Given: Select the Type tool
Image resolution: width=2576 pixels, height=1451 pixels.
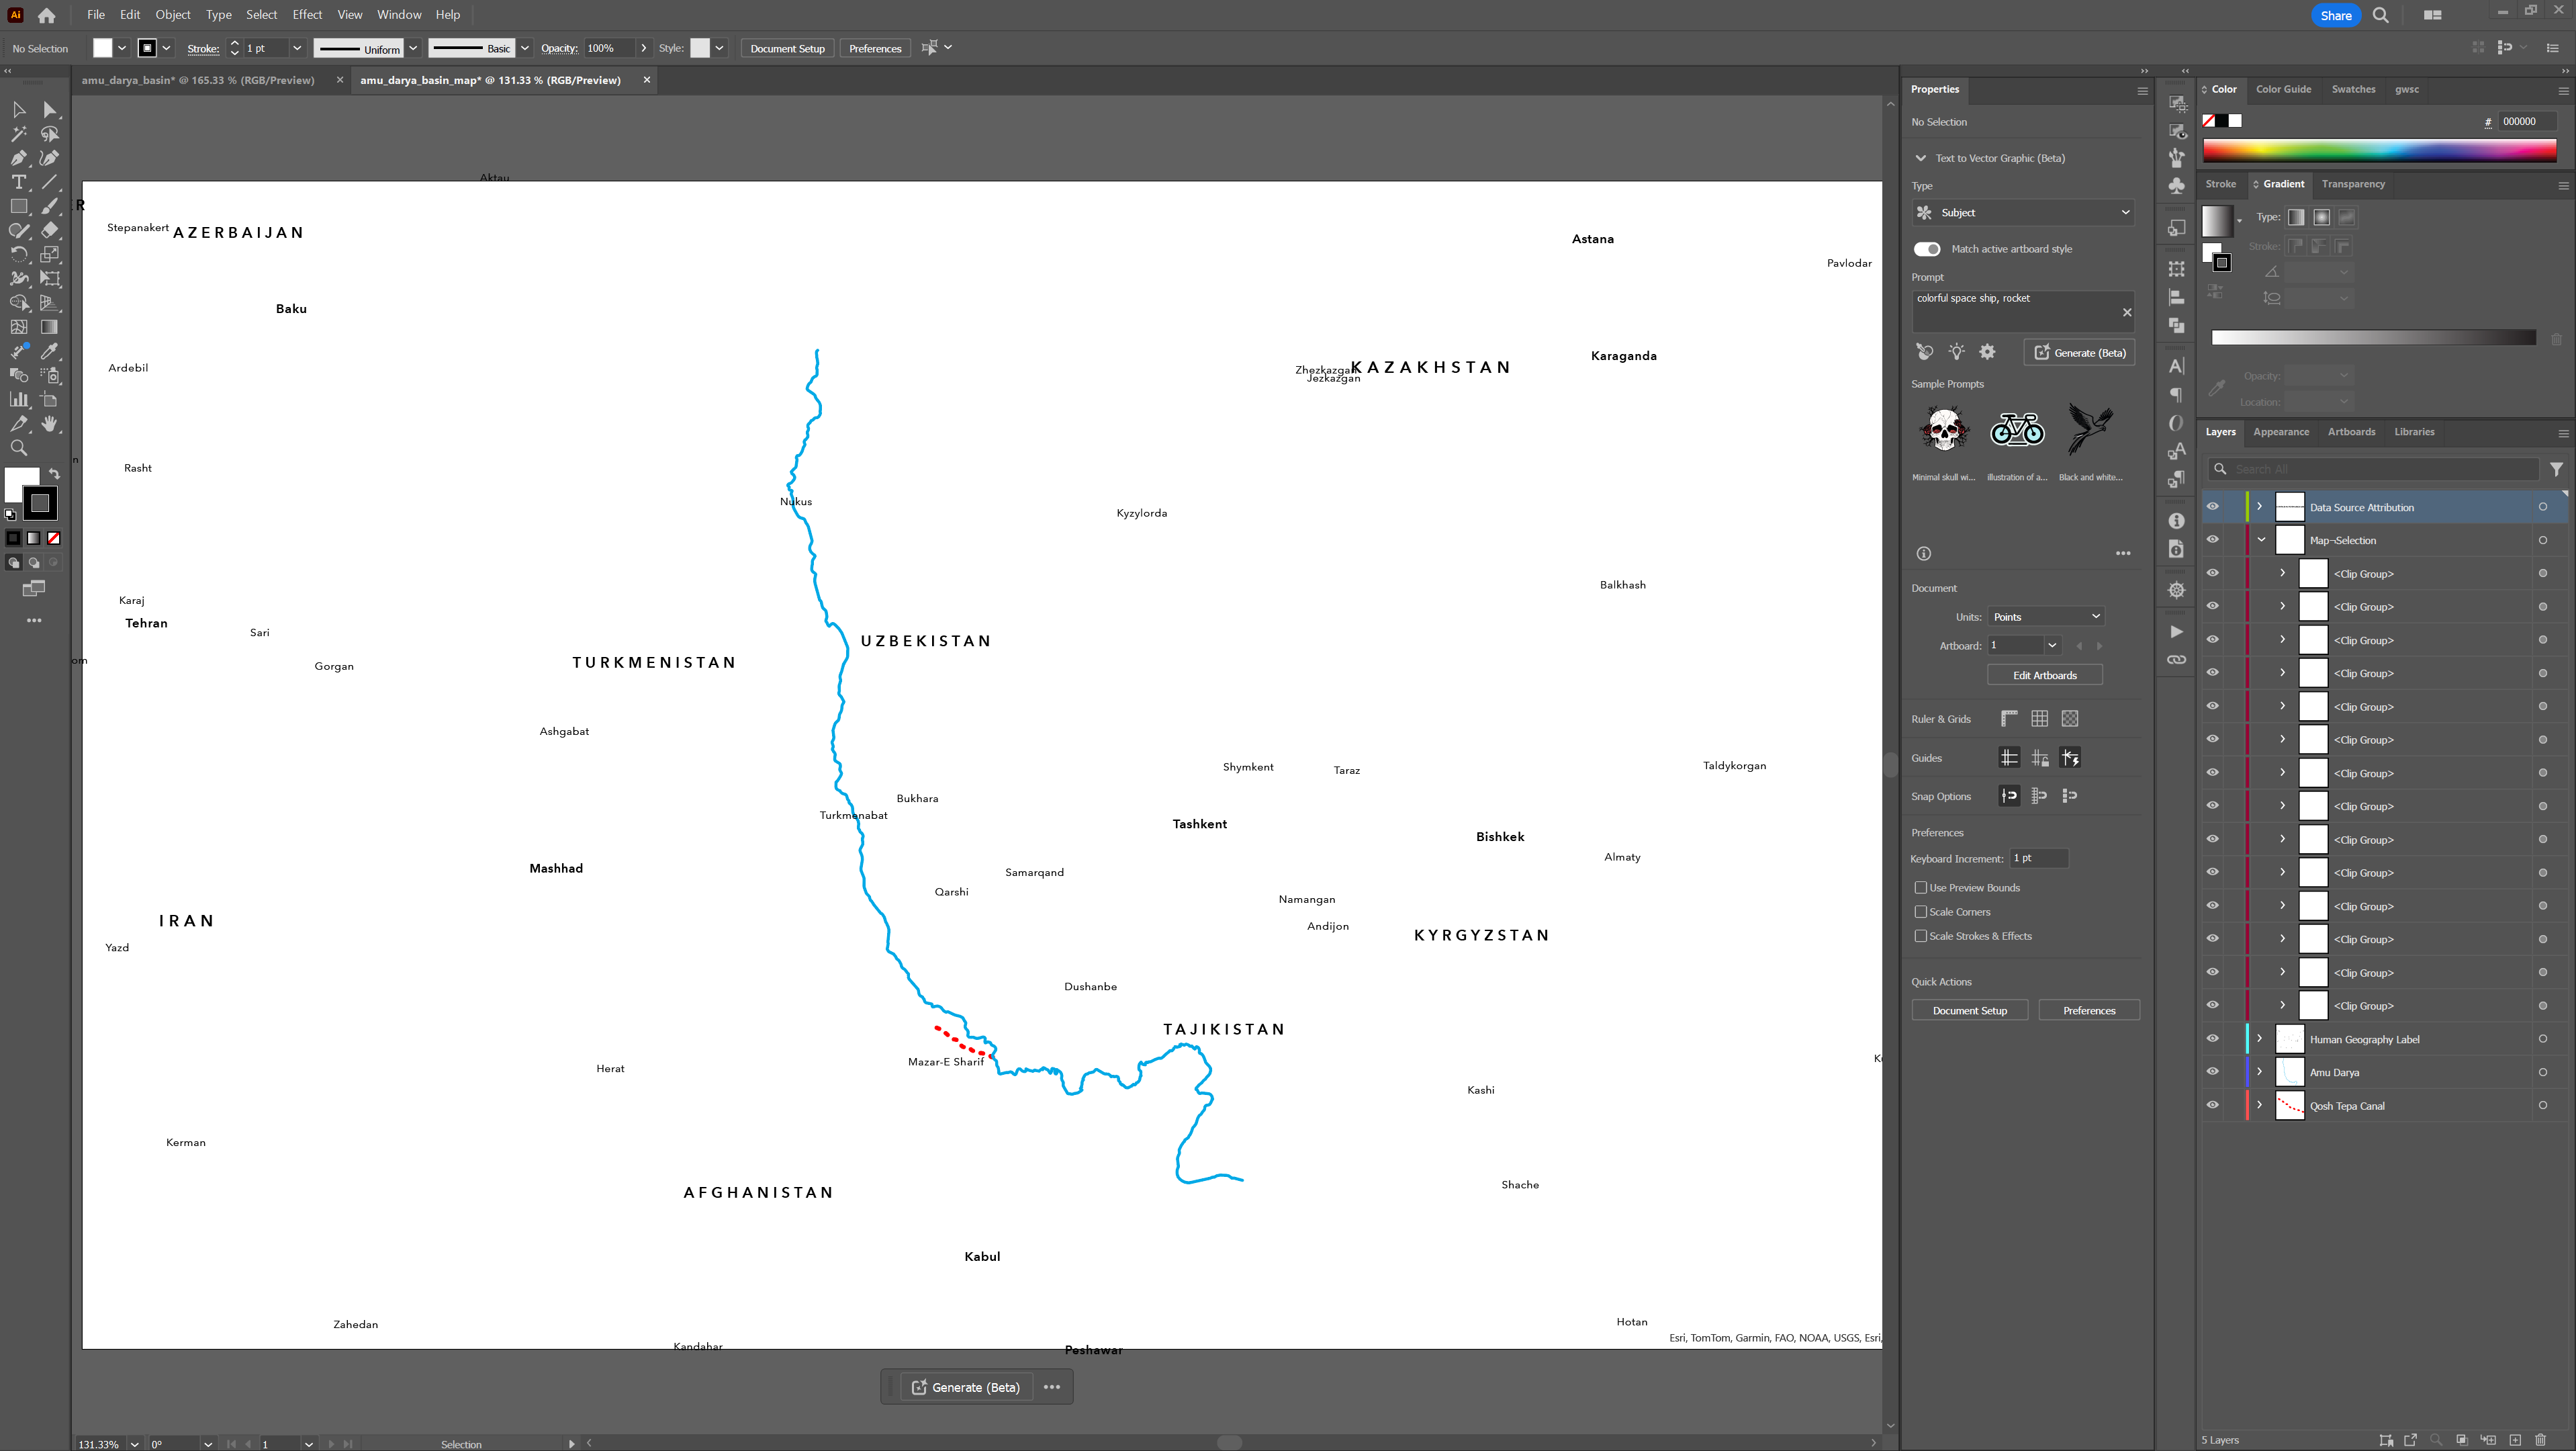Looking at the screenshot, I should click(18, 182).
